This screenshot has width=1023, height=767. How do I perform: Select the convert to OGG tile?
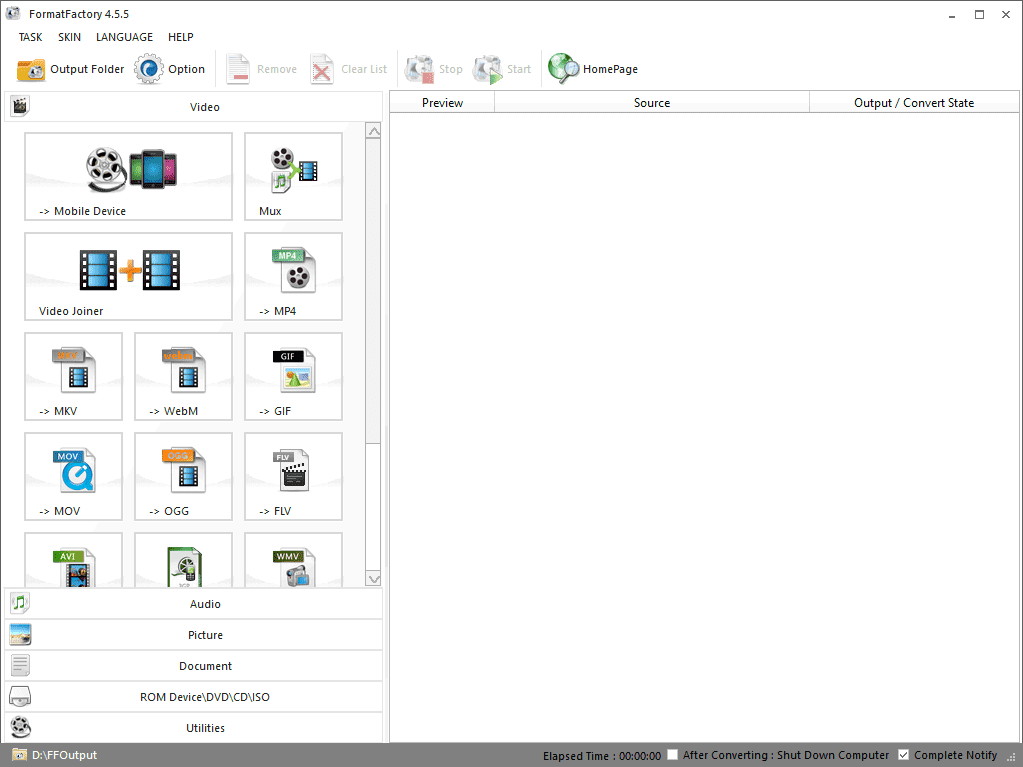tap(183, 476)
